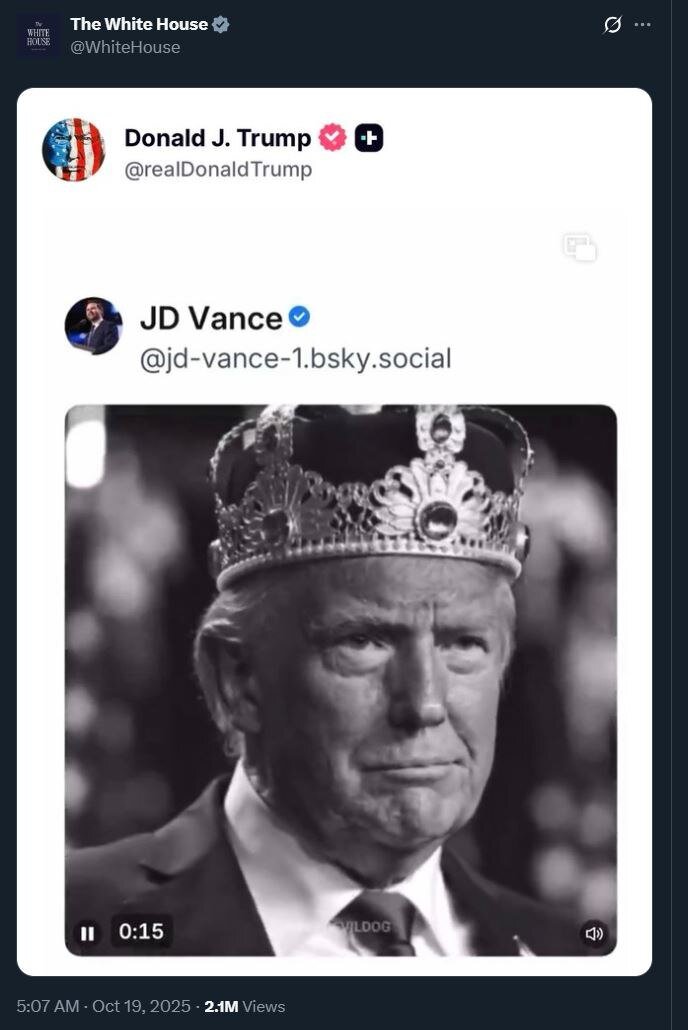The image size is (688, 1030).
Task: Click the @WhiteHouse handle
Action: click(x=125, y=47)
